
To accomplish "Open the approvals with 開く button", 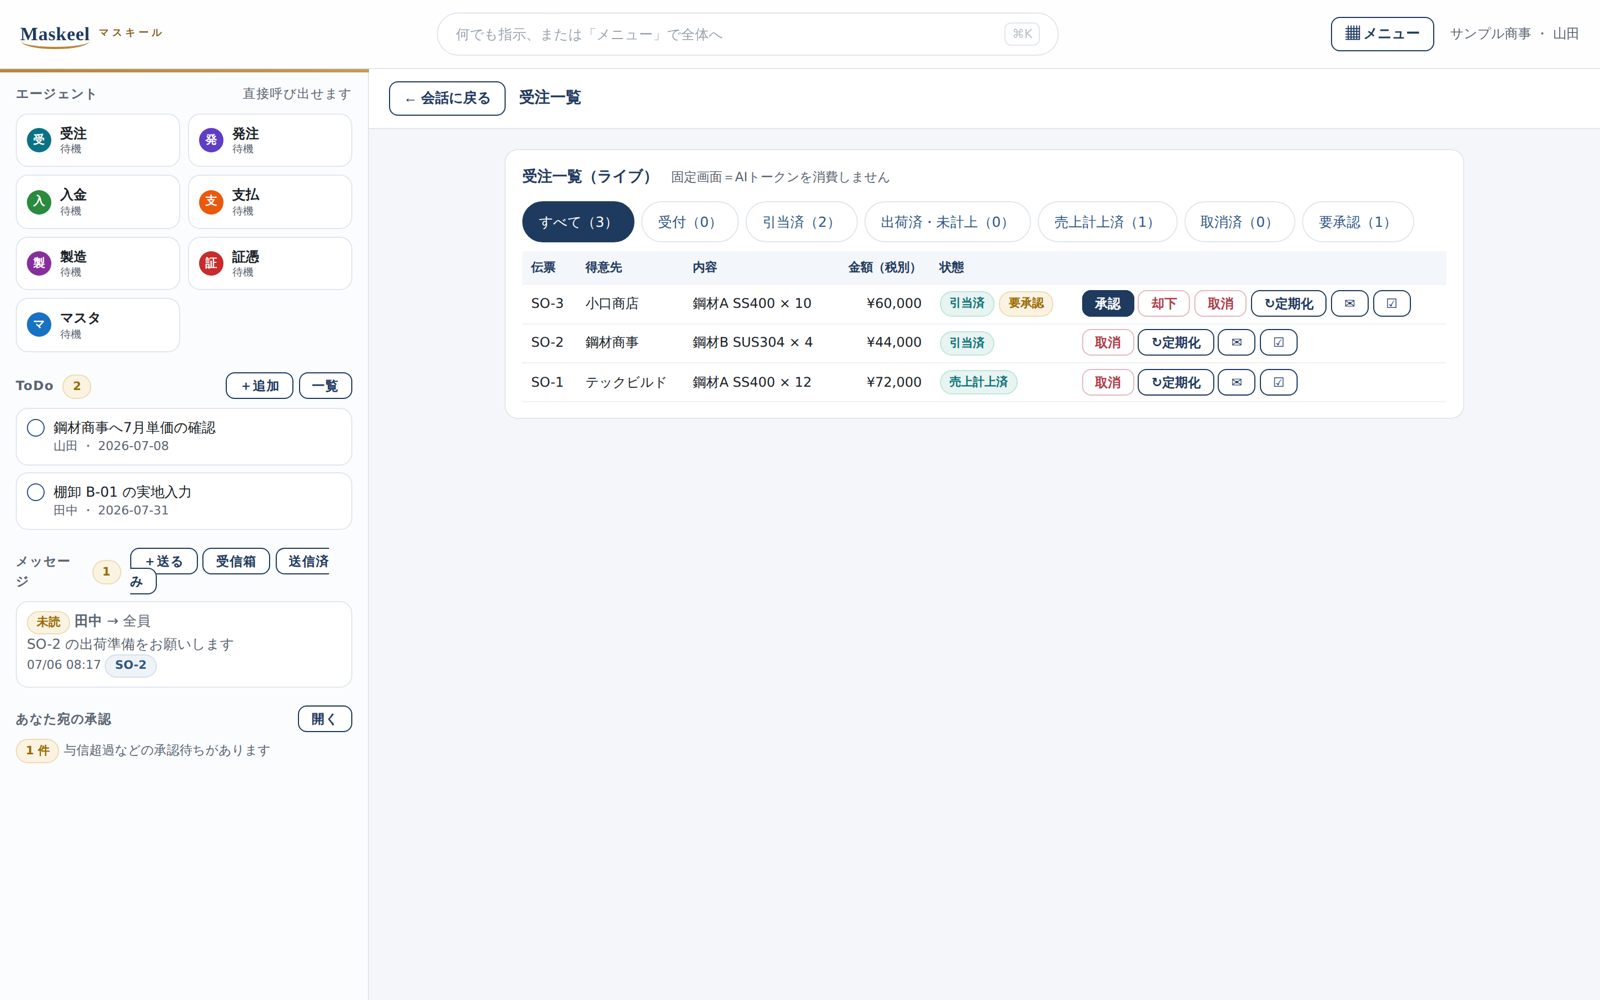I will 324,719.
